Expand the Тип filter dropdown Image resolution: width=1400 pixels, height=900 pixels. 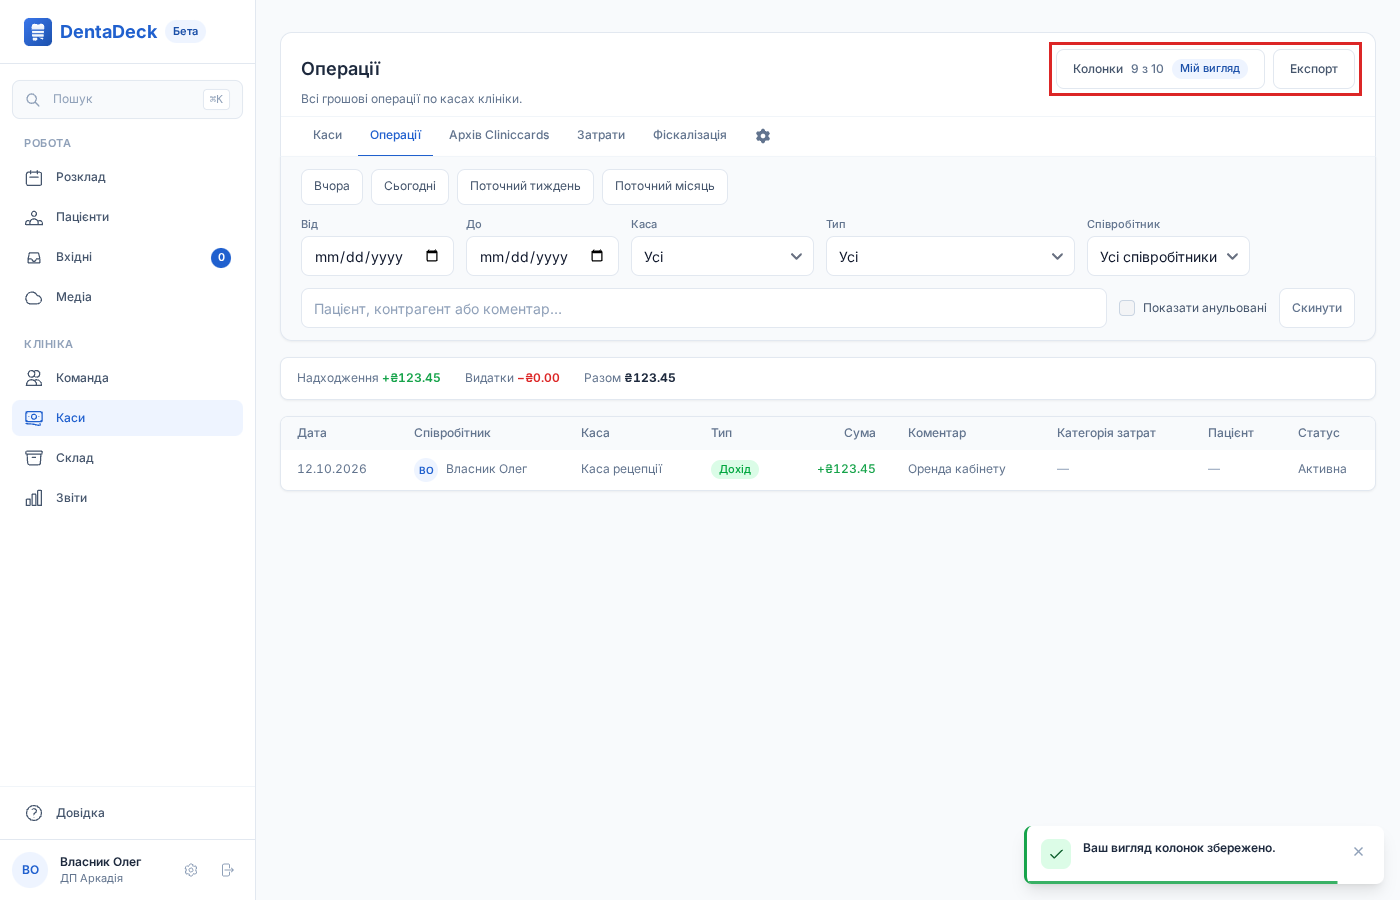[x=950, y=256]
